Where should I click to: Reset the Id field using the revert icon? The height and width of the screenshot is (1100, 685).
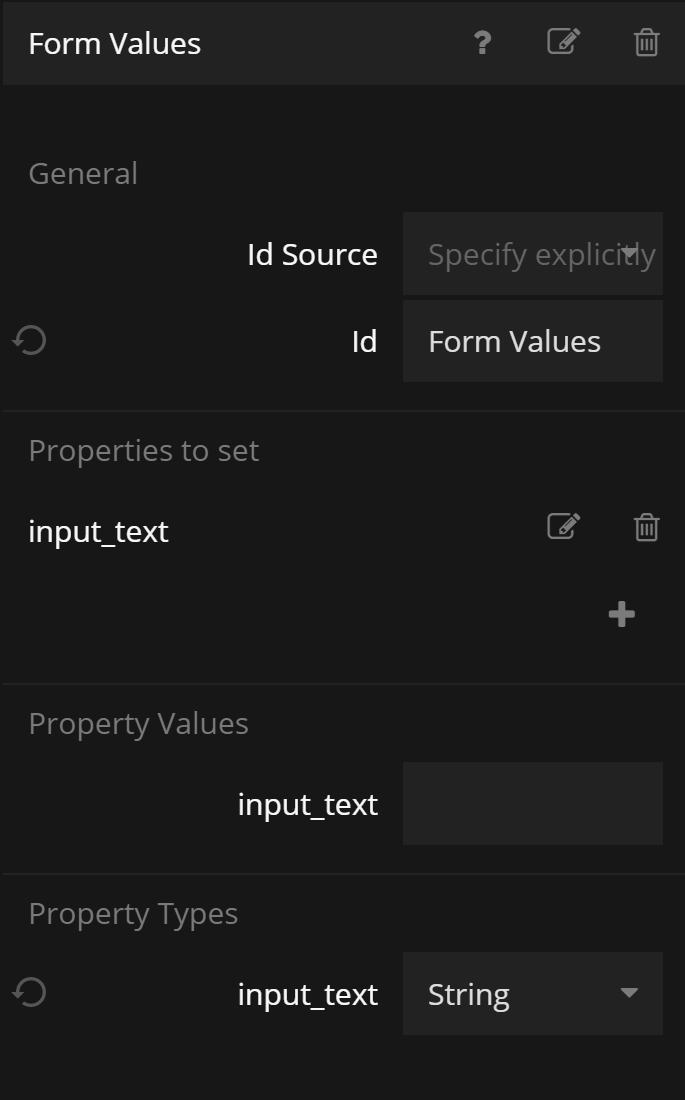tap(30, 341)
